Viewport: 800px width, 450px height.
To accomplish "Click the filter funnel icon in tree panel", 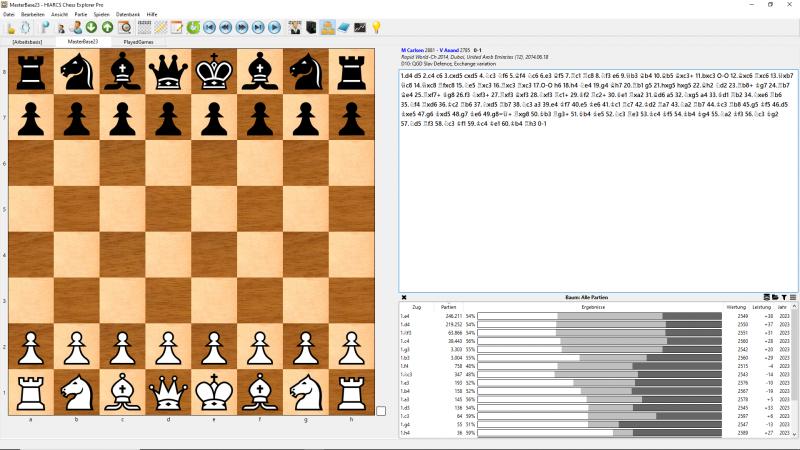I will 784,297.
